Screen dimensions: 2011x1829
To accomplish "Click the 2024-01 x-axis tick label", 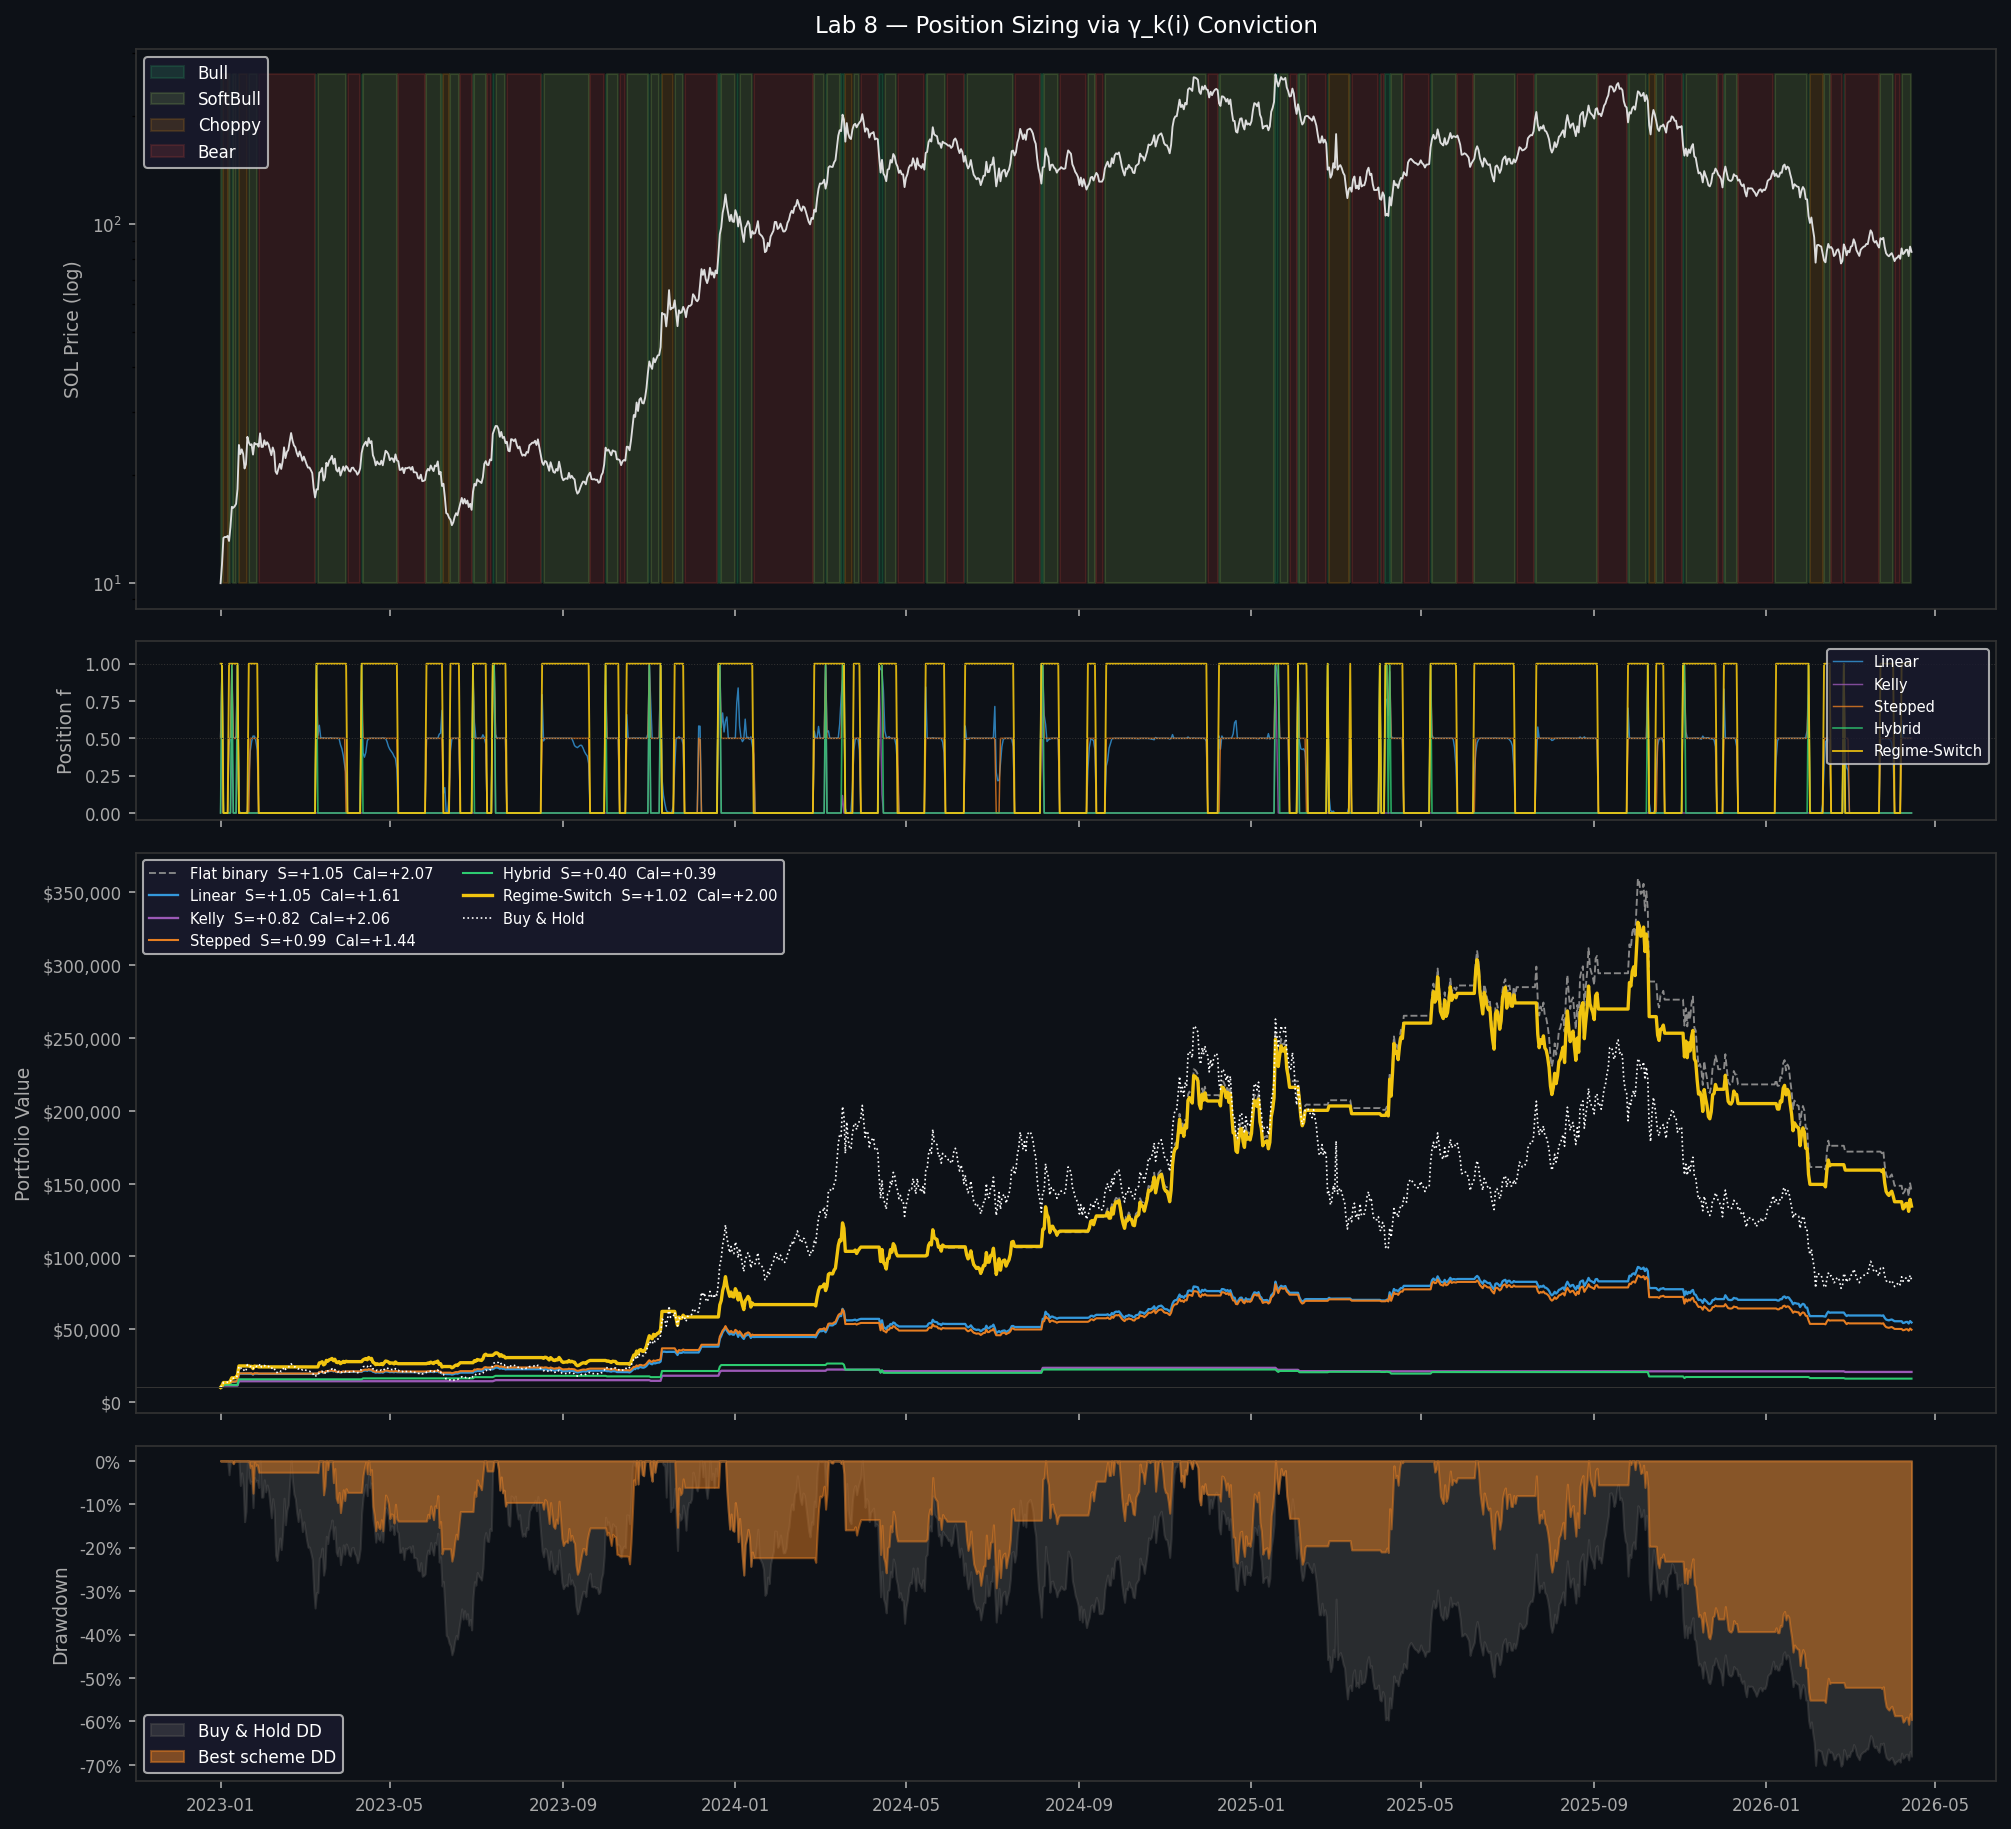I will tap(735, 1805).
